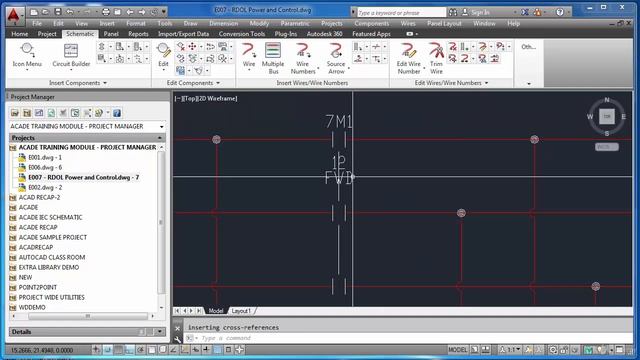Click Sign In link

tap(480, 13)
